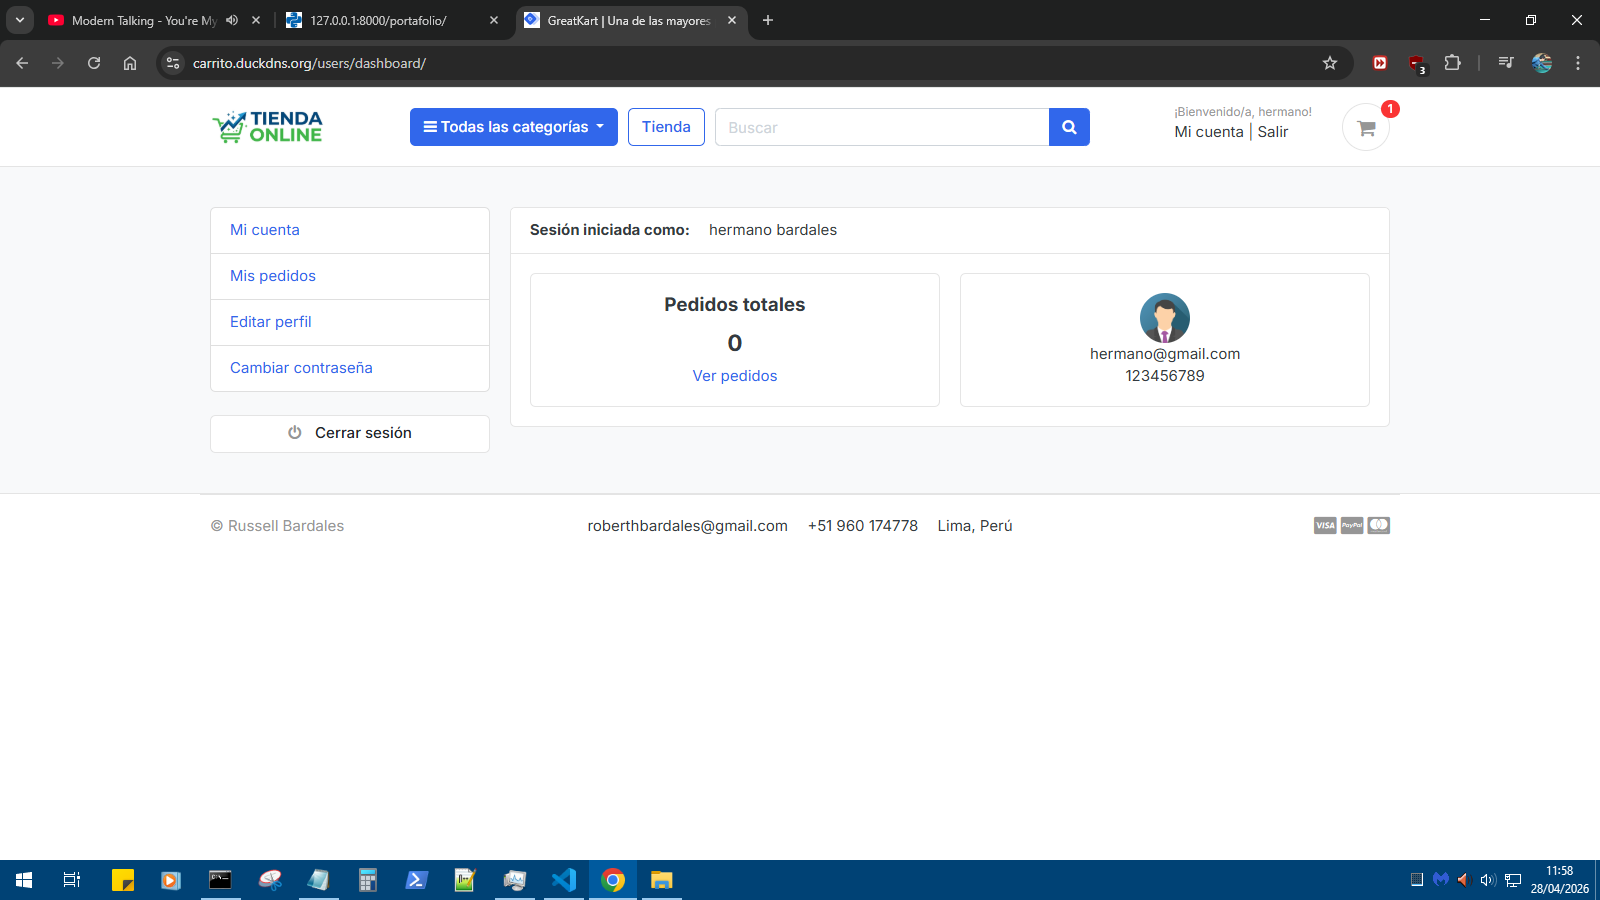Open Editar perfil in the sidebar
The width and height of the screenshot is (1600, 900).
(x=350, y=322)
